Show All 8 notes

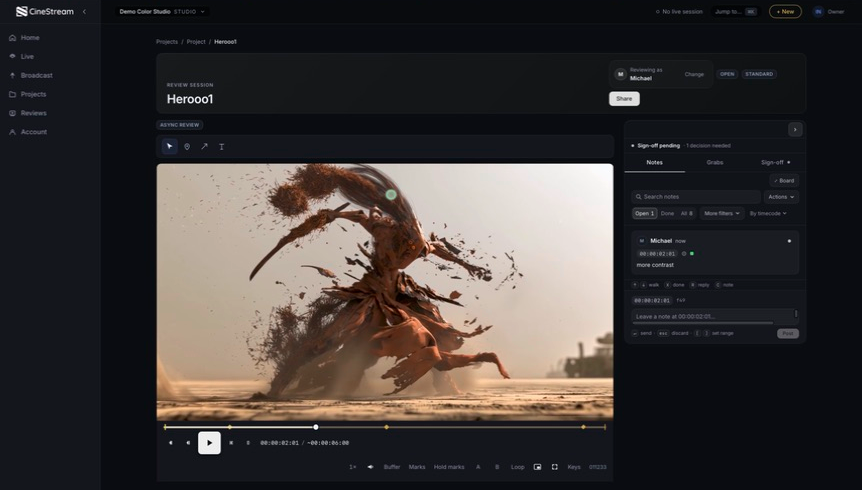(687, 213)
